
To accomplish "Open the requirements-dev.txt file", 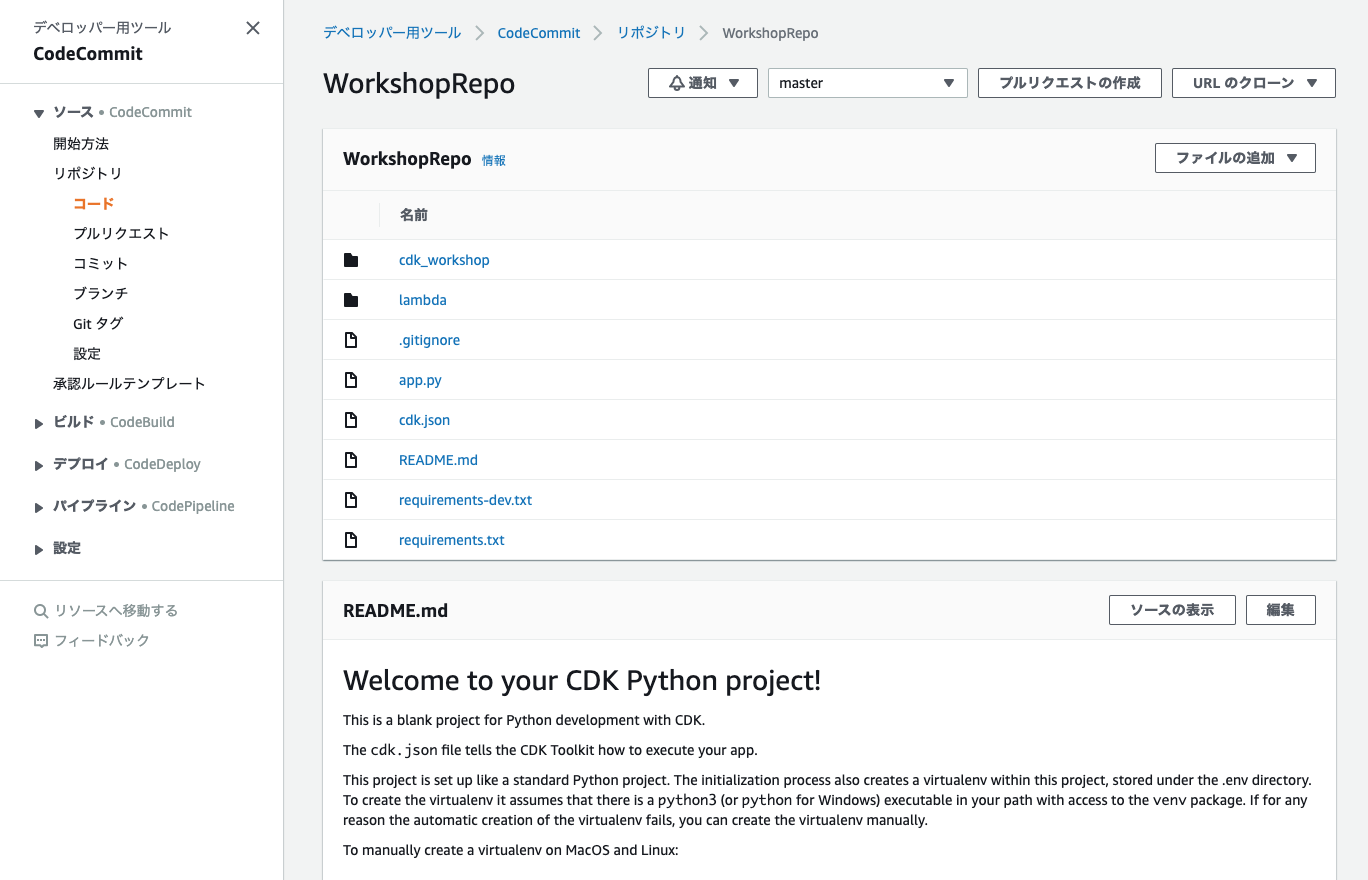I will pyautogui.click(x=465, y=500).
